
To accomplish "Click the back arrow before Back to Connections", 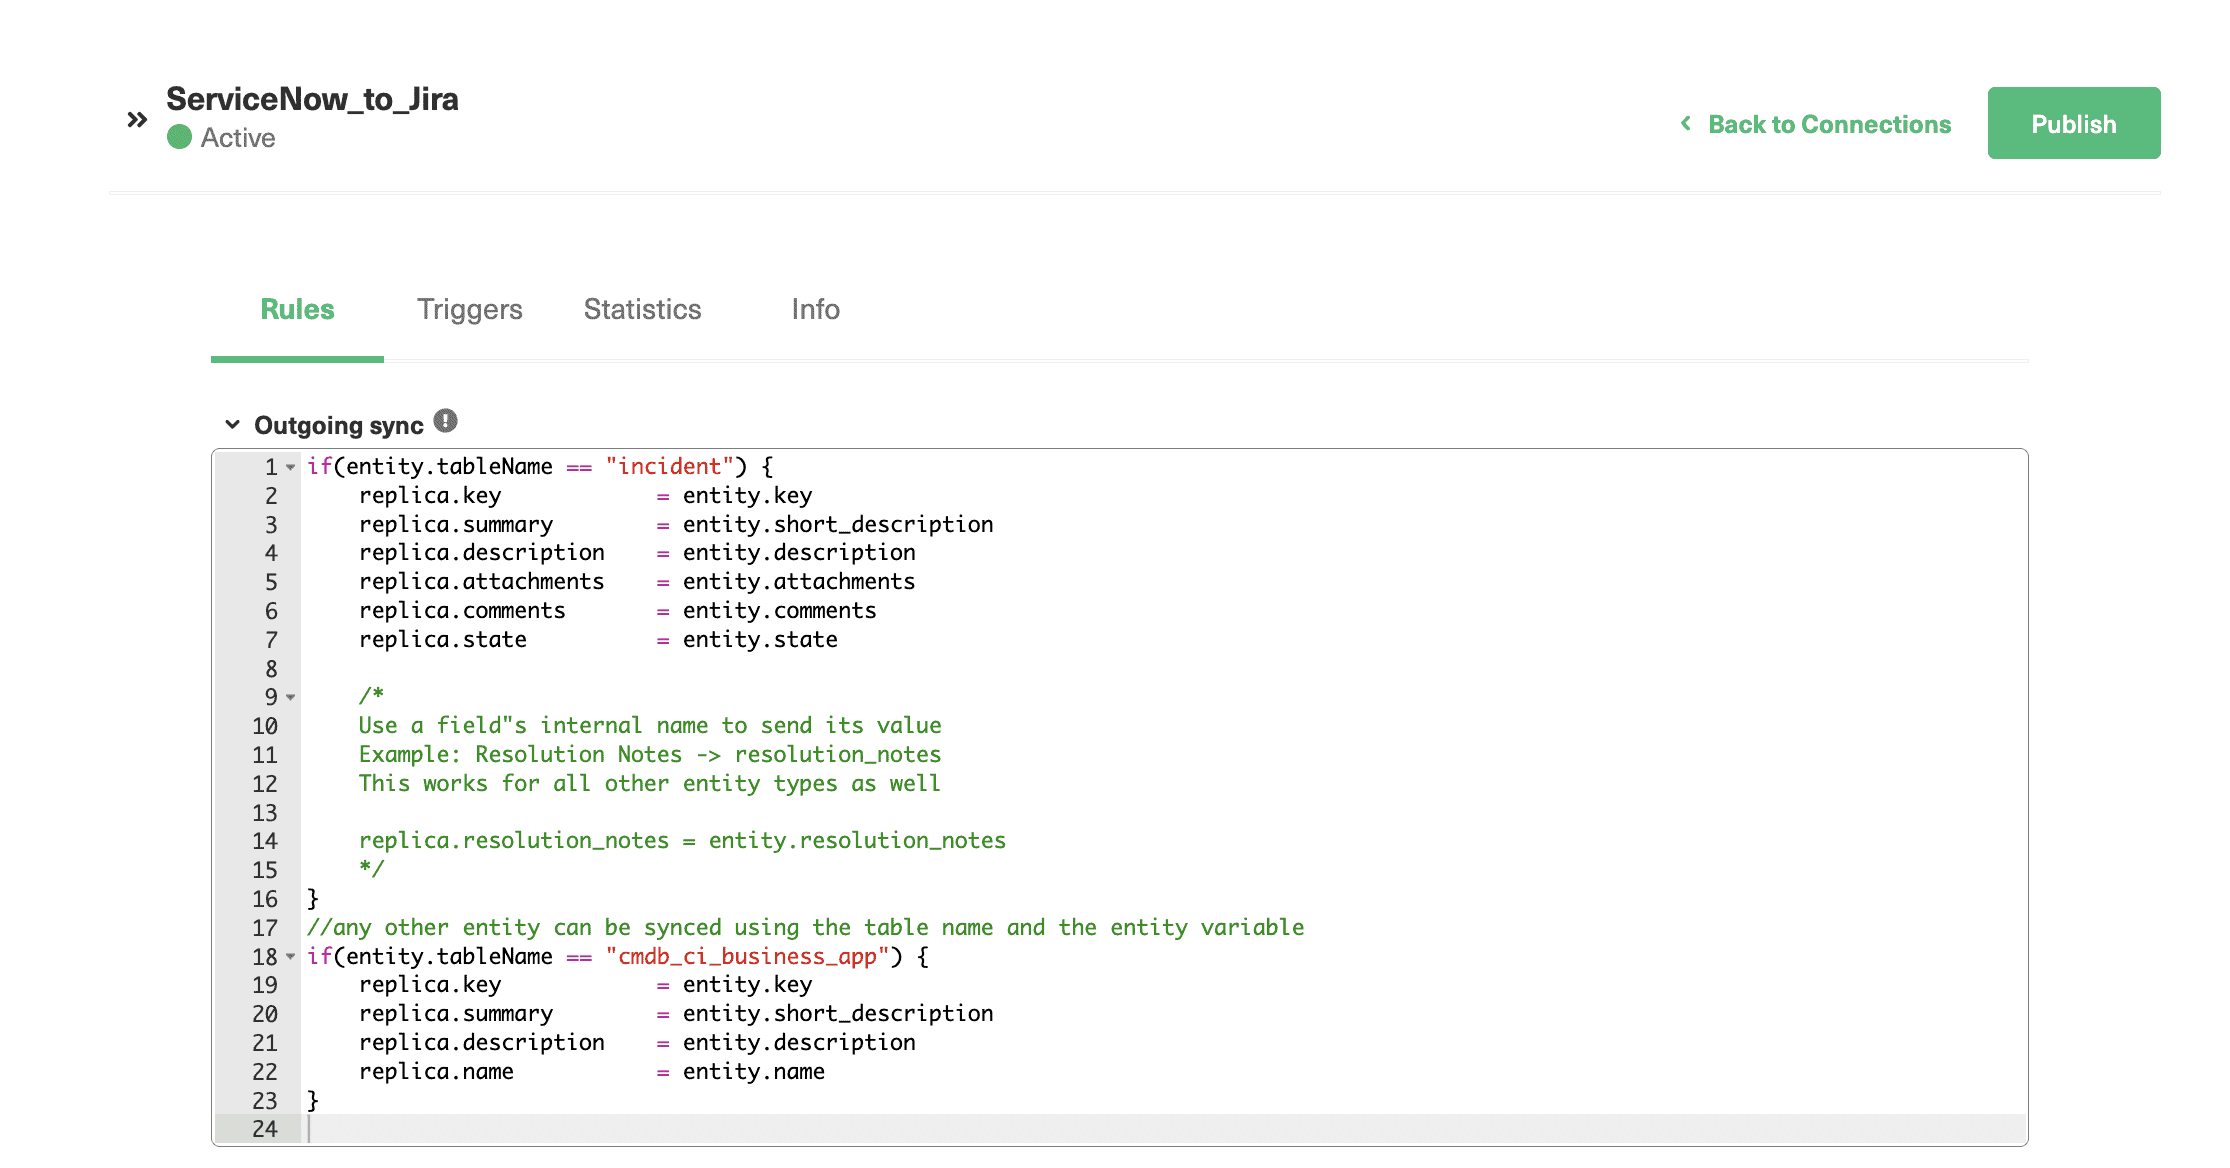I will [1686, 123].
